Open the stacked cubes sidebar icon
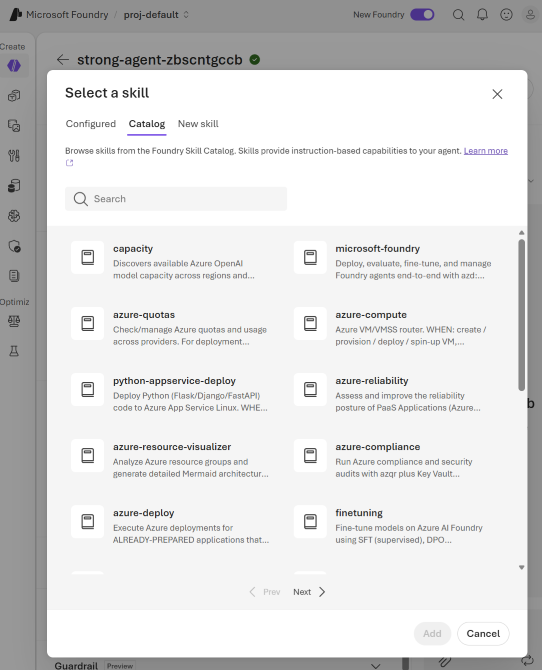The height and width of the screenshot is (670, 542). click(14, 96)
